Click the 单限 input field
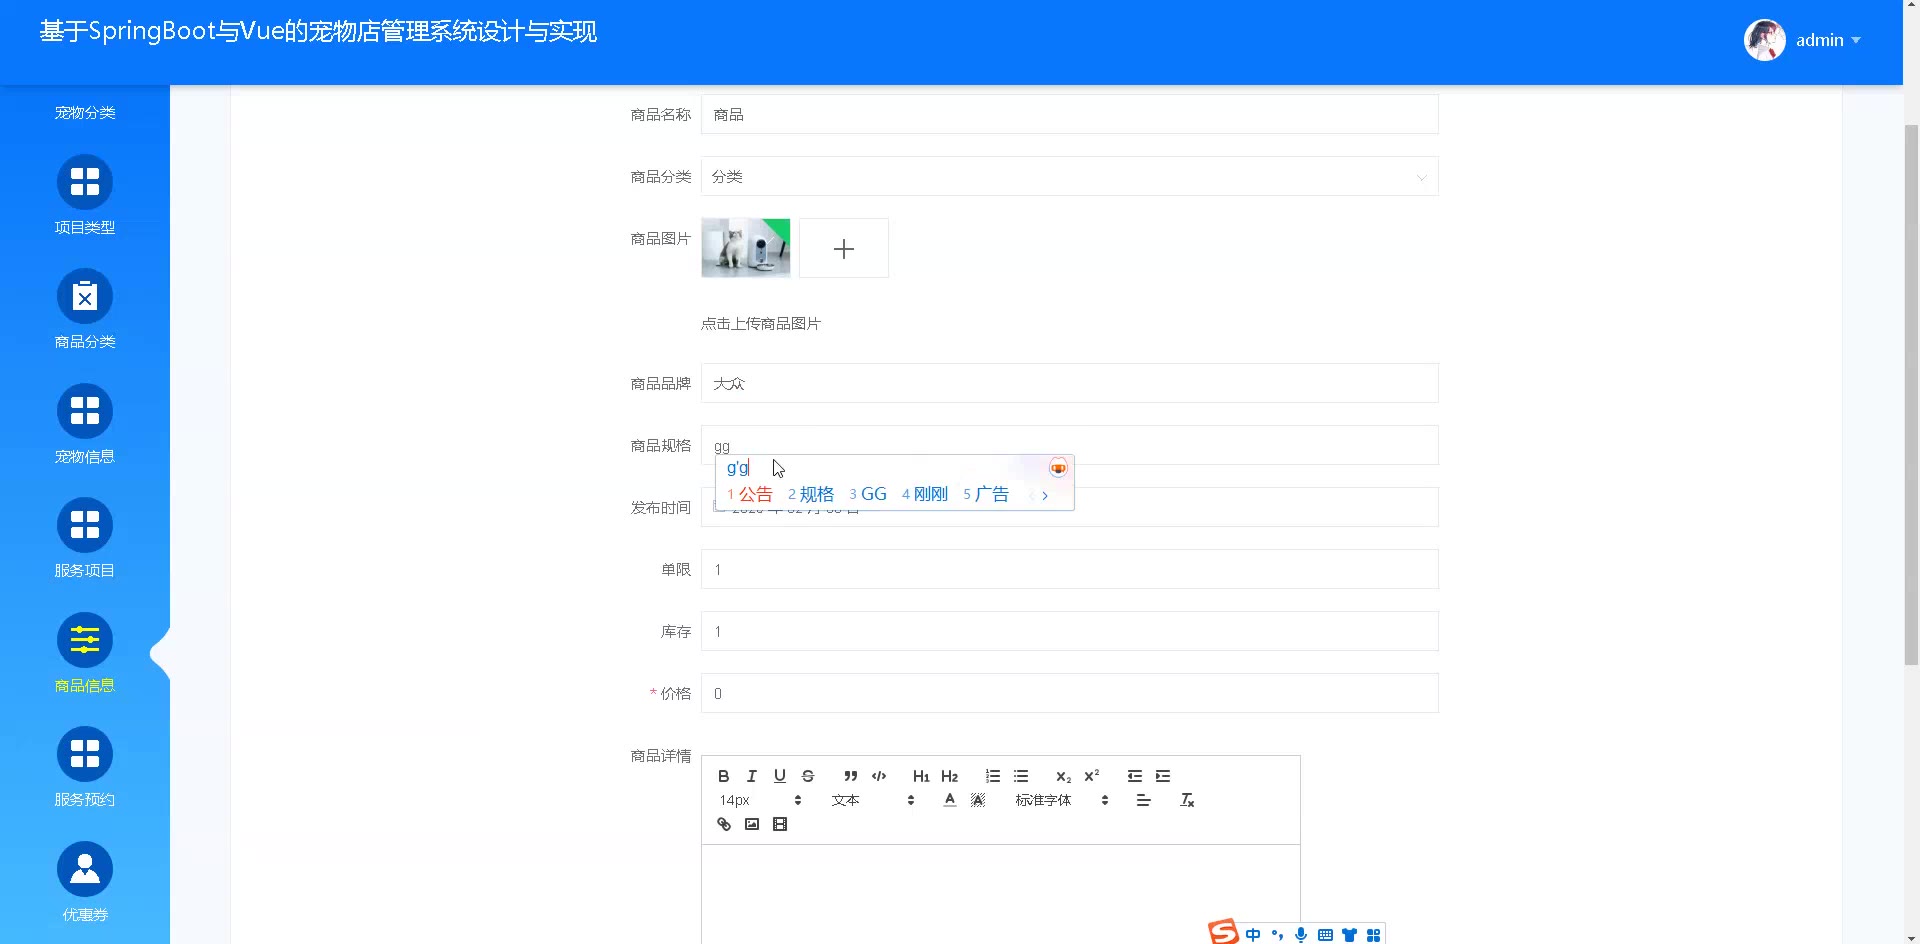 click(1069, 569)
